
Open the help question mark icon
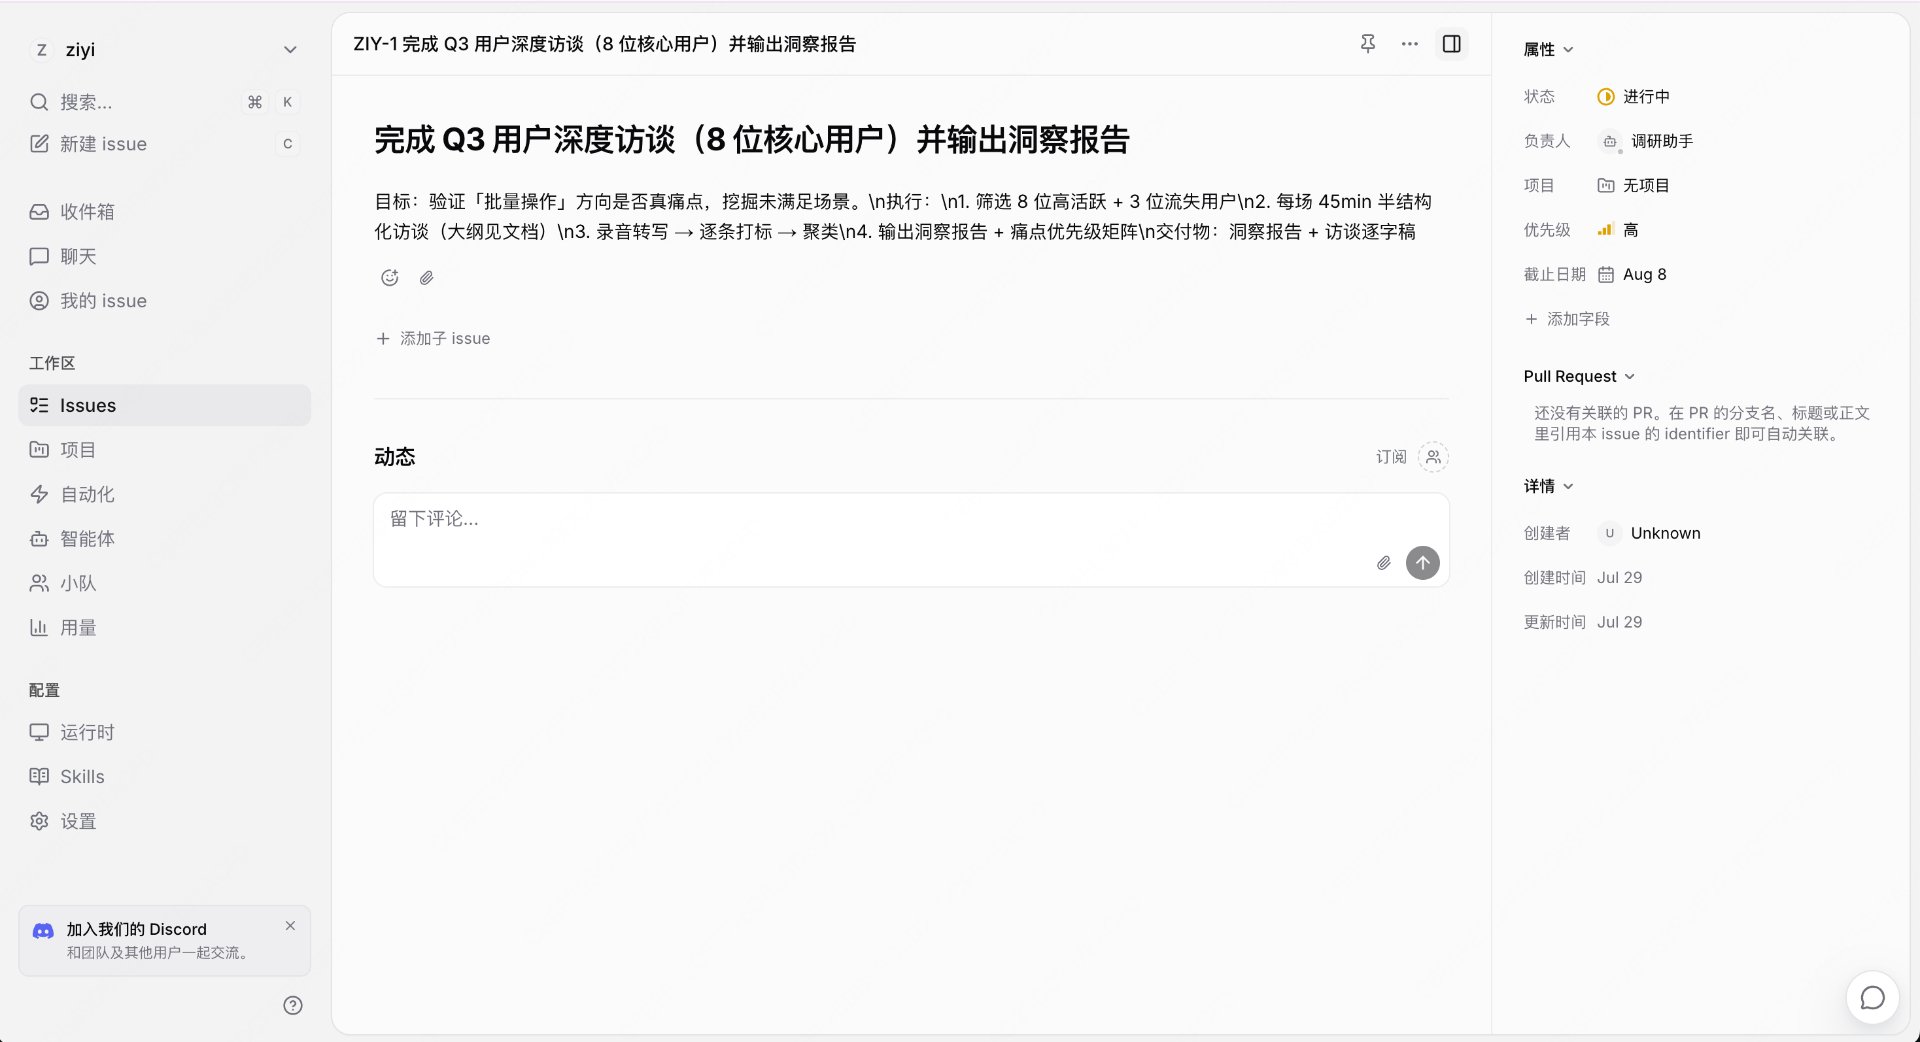tap(293, 1006)
